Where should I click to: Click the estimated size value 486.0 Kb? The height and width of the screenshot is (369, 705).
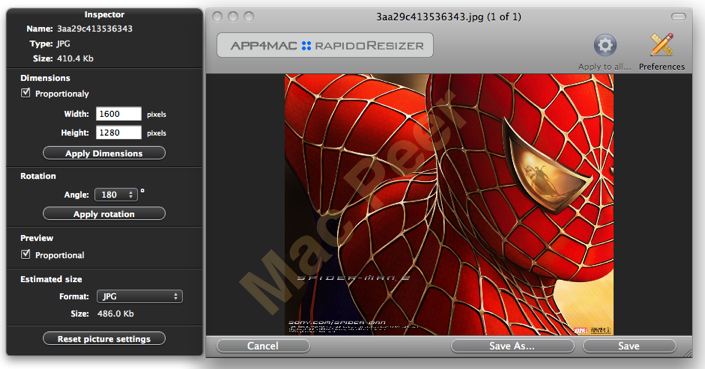point(116,314)
